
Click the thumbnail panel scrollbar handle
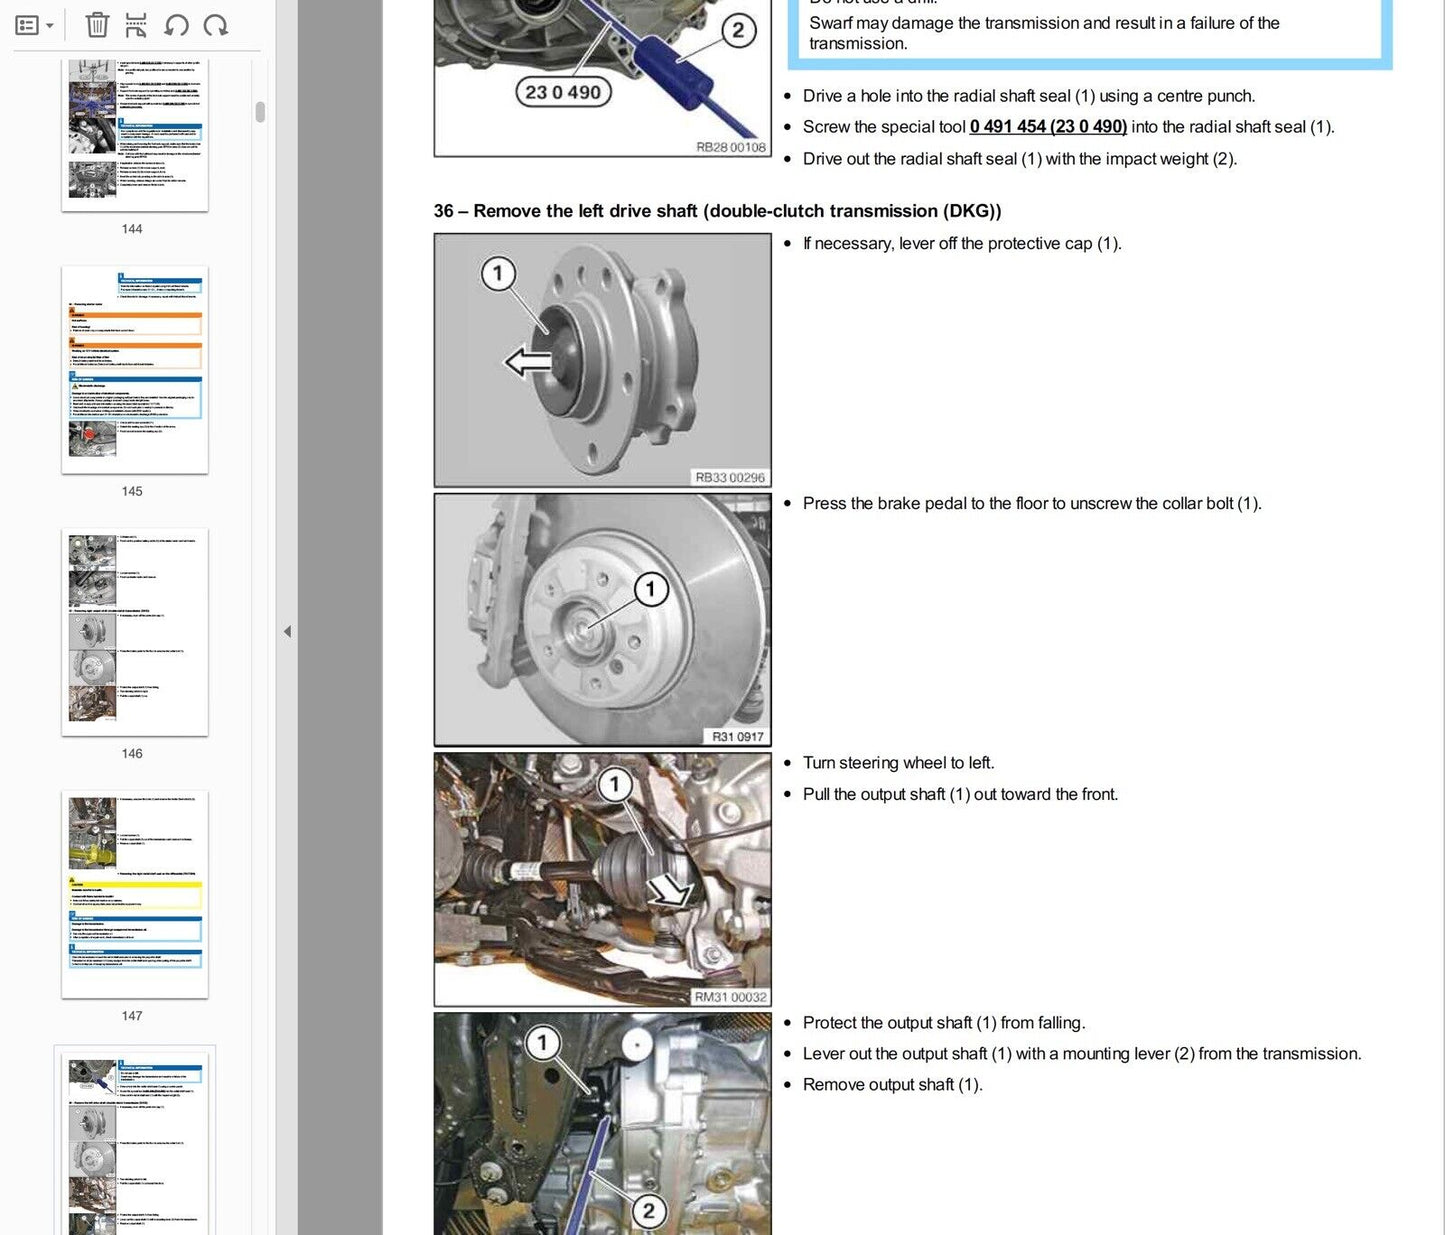(260, 111)
